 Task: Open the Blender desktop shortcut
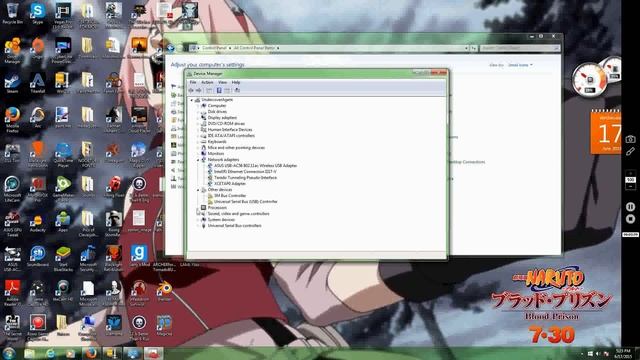pyautogui.click(x=164, y=291)
